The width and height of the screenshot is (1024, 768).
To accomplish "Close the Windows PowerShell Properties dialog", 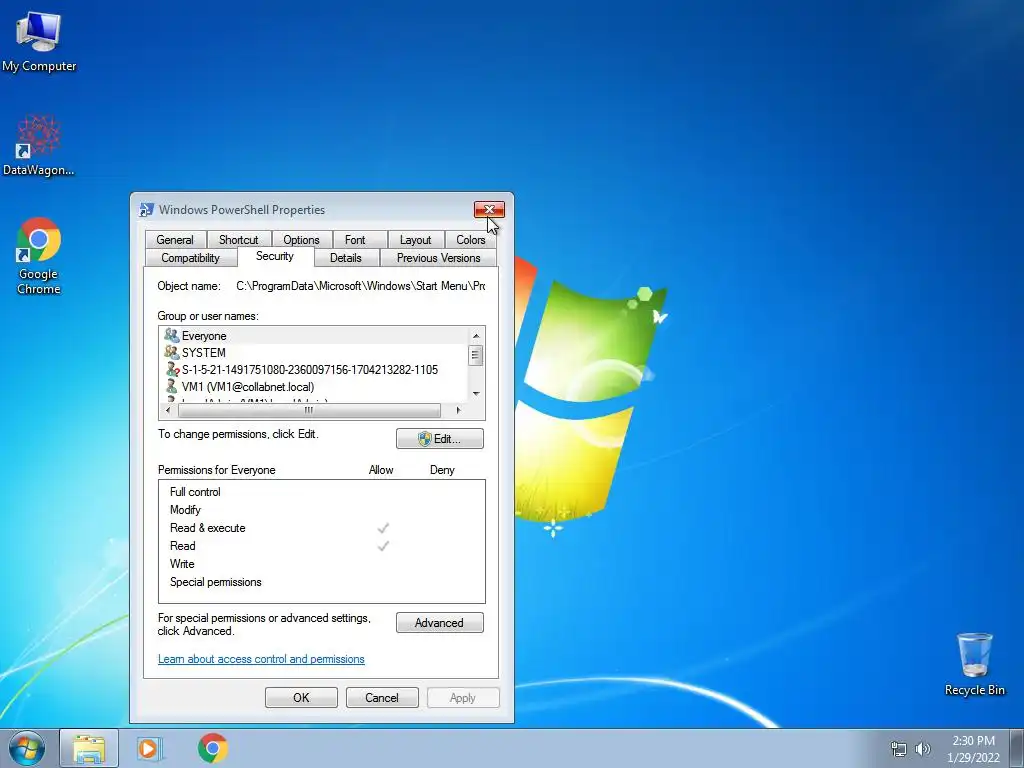I will pyautogui.click(x=489, y=209).
